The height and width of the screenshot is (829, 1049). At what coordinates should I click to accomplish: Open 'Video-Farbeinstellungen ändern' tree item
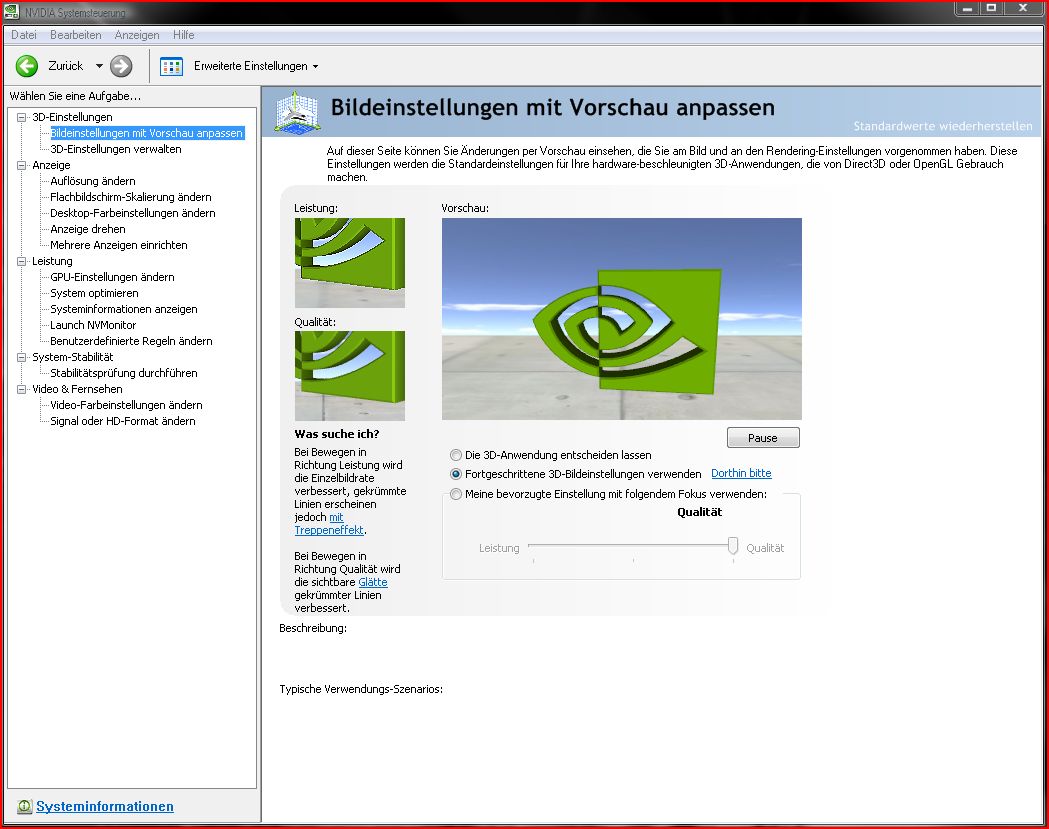pos(126,405)
